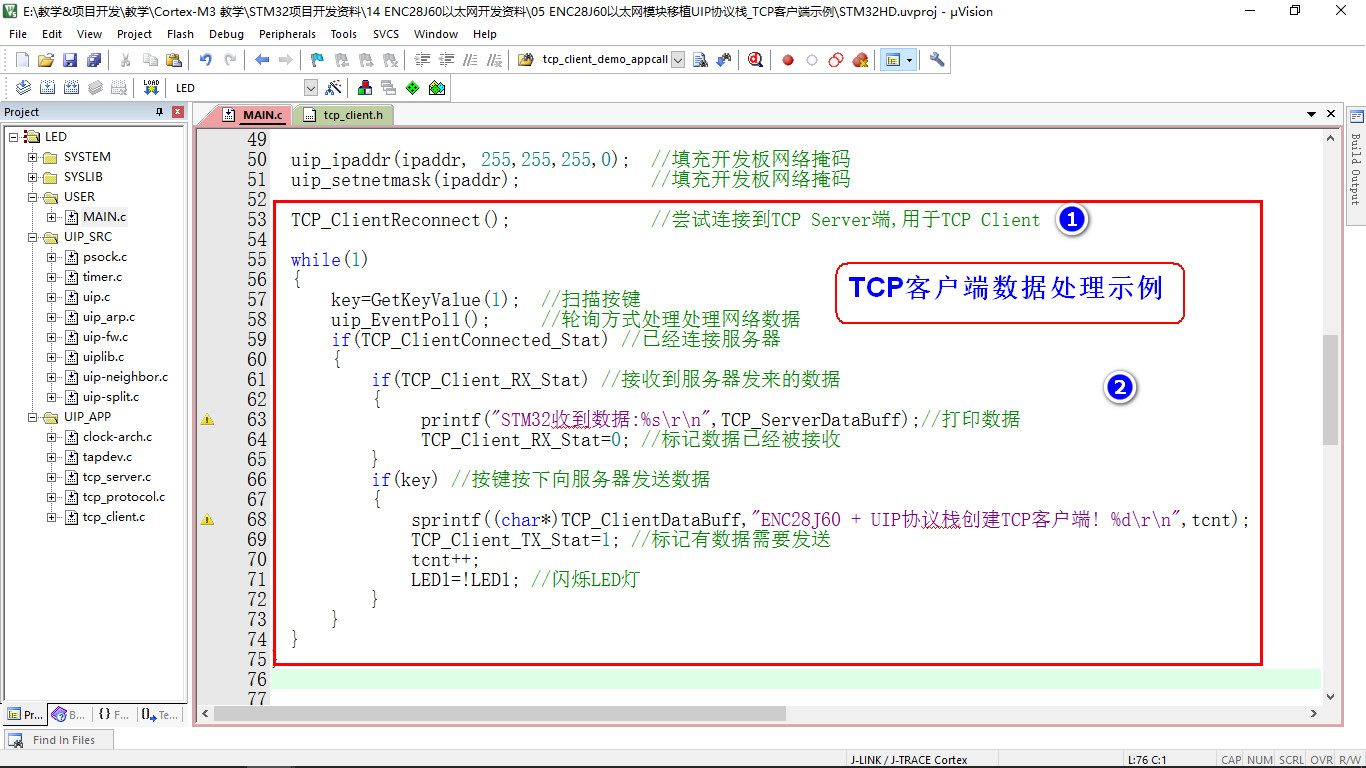Viewport: 1366px width, 768px height.
Task: Insert a bookmark using the flag icon
Action: click(x=318, y=60)
